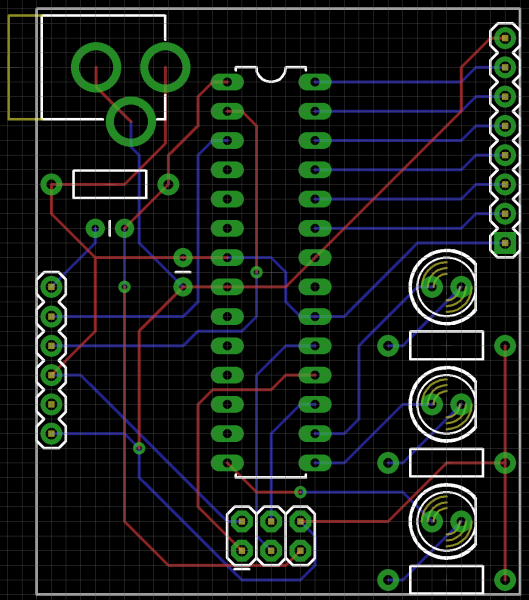Viewport: 529px width, 600px height.
Task: Click the top-right pad of the DIP chip
Action: pyautogui.click(x=315, y=82)
